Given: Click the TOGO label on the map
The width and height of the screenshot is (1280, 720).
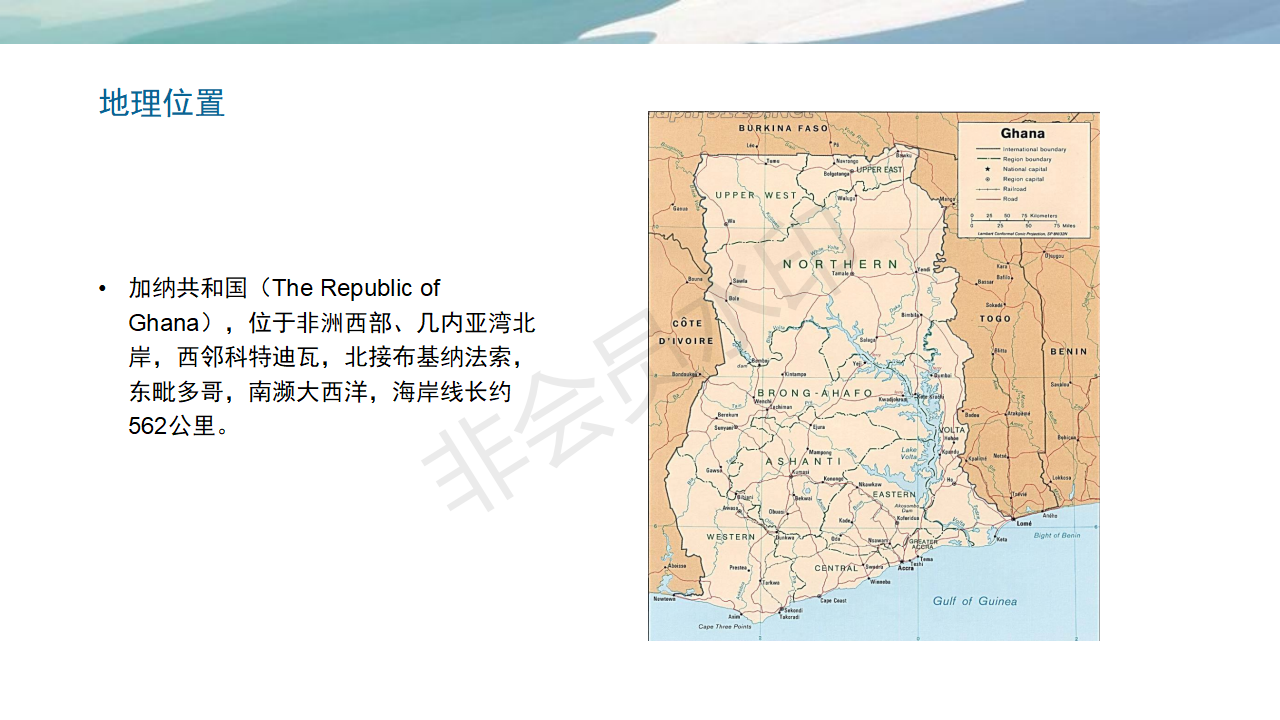Looking at the screenshot, I should [995, 319].
